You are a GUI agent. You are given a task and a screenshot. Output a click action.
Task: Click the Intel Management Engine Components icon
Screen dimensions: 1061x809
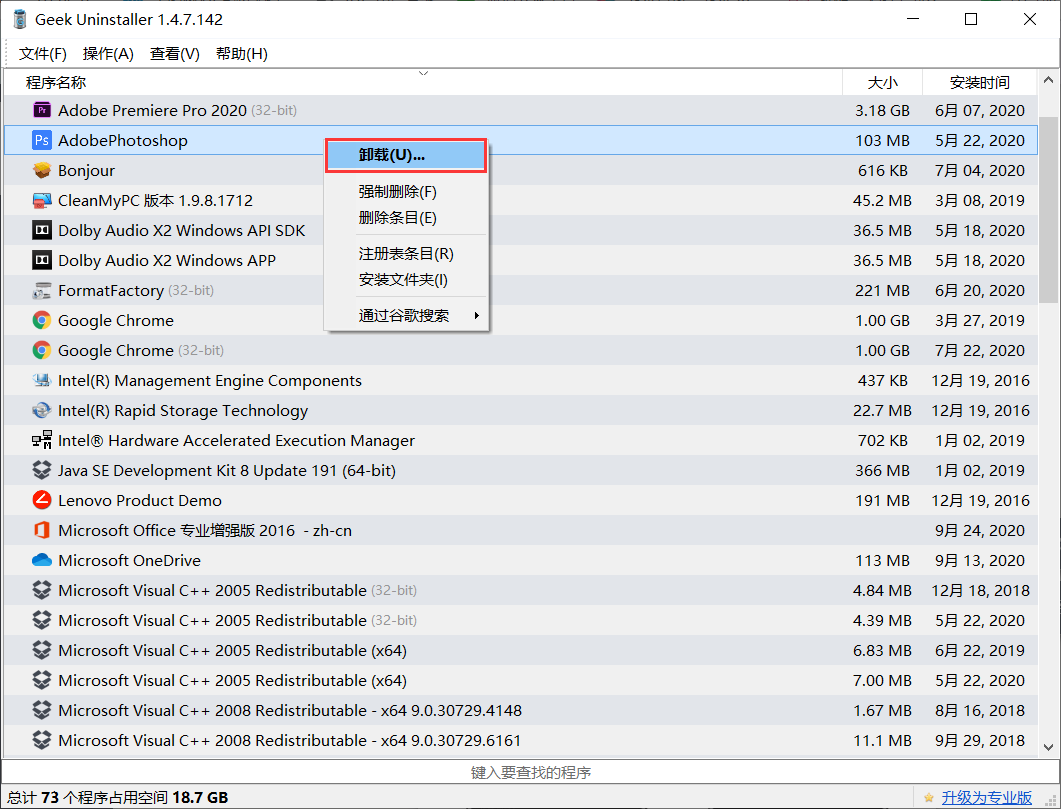point(42,380)
